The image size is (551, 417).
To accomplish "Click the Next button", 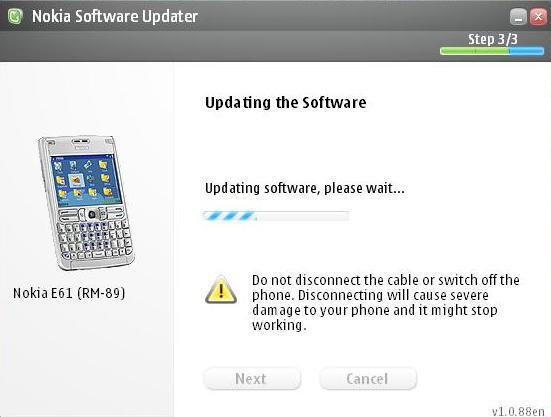I will (252, 379).
